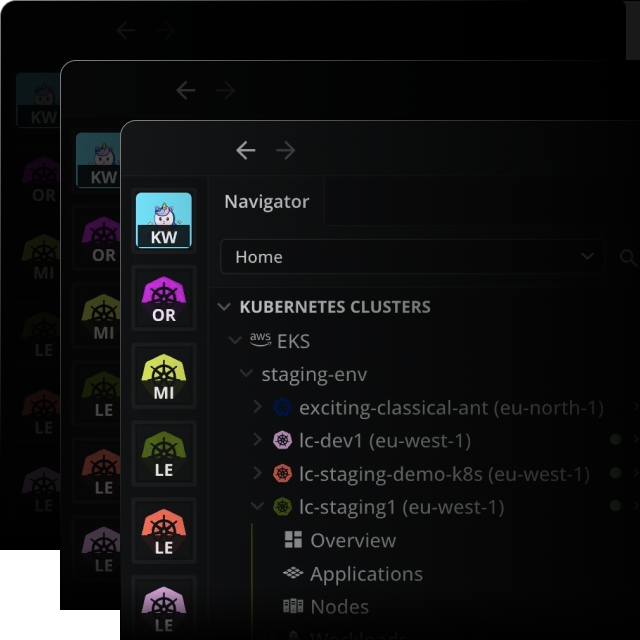Go forward with the front window's forward arrow

tap(285, 150)
